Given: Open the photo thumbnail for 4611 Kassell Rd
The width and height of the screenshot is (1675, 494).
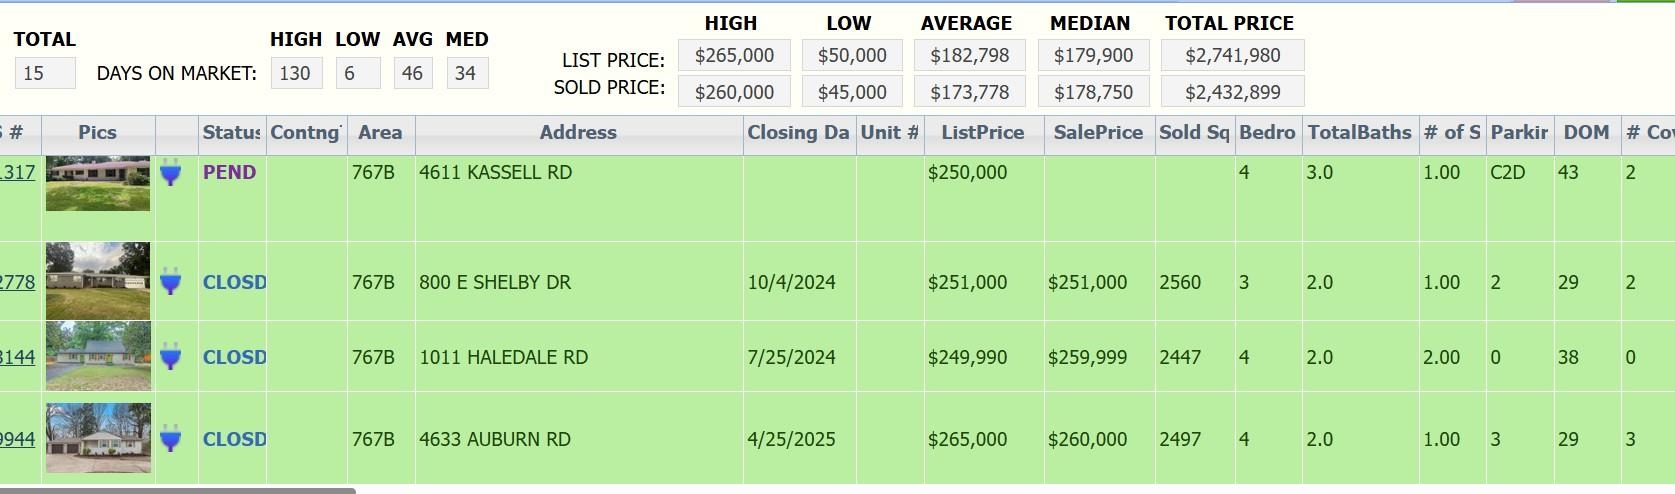Looking at the screenshot, I should pos(98,184).
